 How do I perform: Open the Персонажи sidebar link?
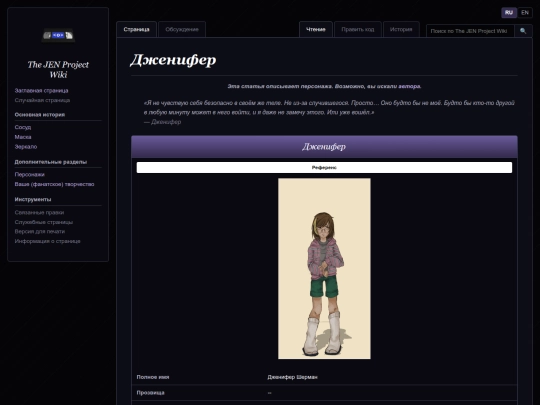pyautogui.click(x=30, y=174)
